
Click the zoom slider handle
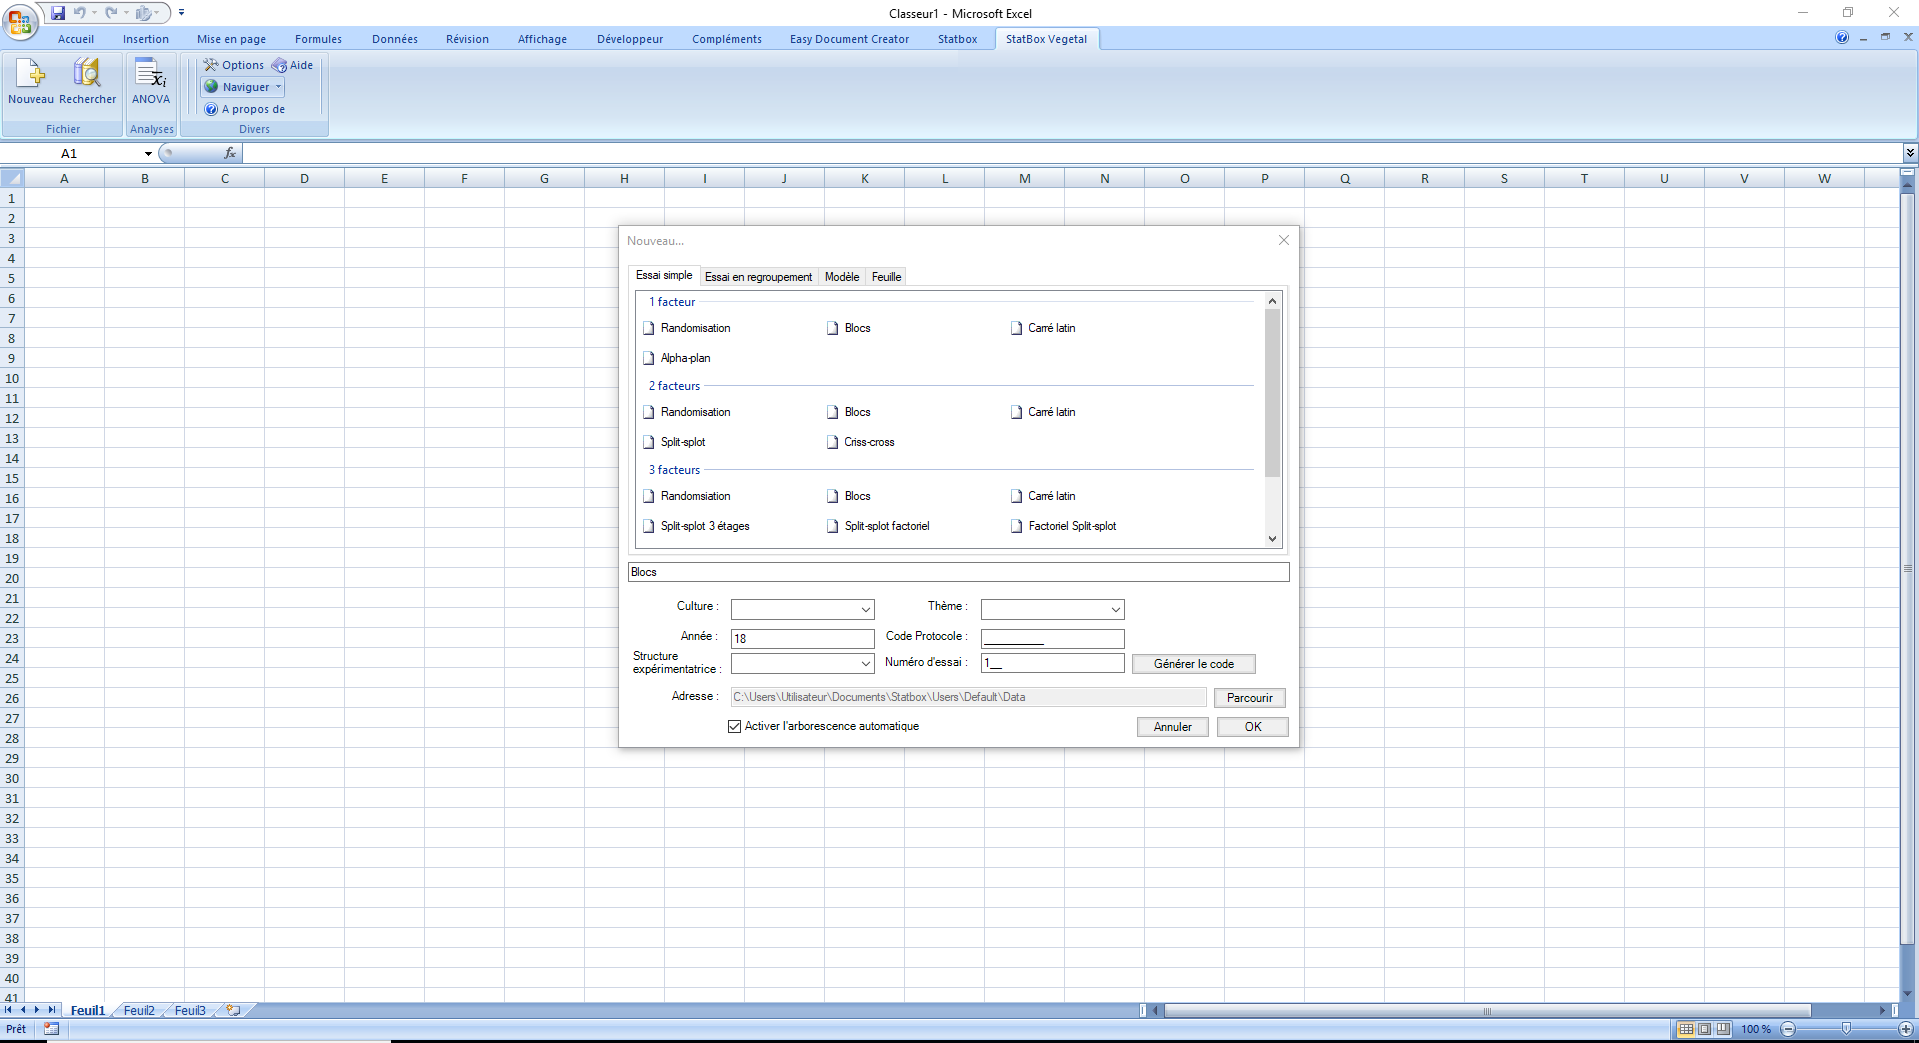tap(1846, 1029)
